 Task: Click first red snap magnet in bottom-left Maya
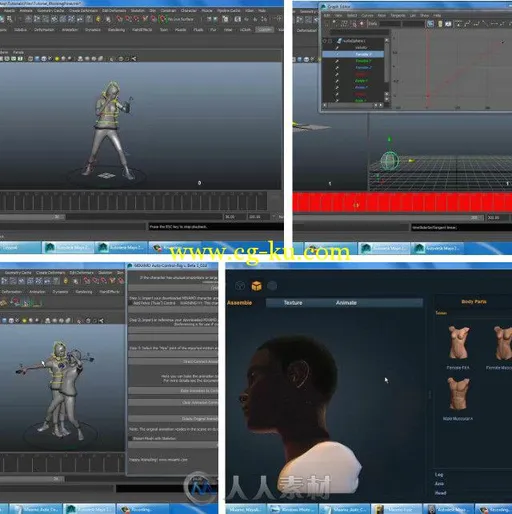click(87, 281)
